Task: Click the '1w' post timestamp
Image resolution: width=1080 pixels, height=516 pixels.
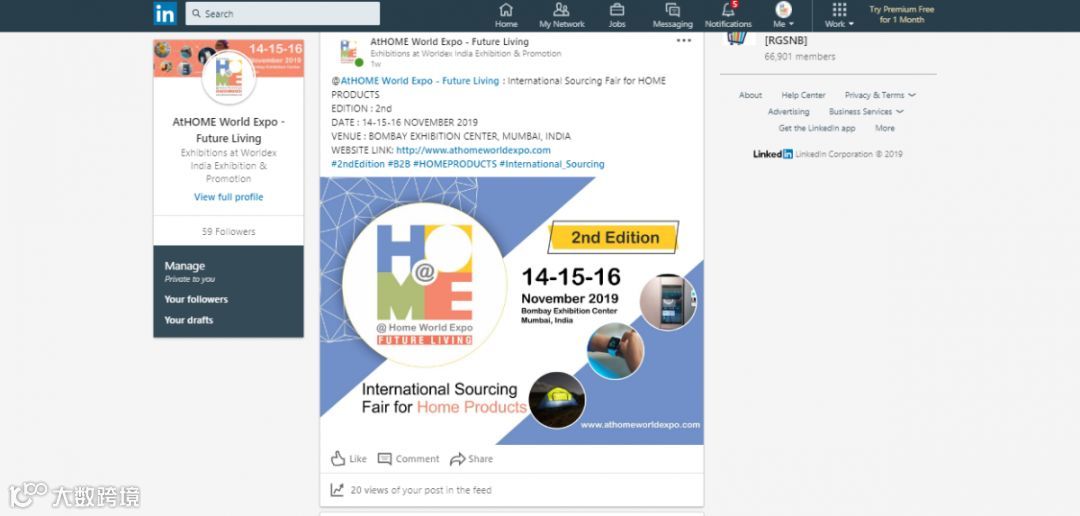Action: tap(375, 63)
